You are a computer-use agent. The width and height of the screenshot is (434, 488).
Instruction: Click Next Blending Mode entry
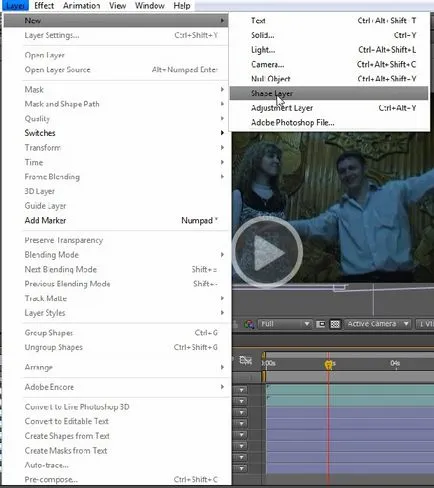tap(116, 269)
